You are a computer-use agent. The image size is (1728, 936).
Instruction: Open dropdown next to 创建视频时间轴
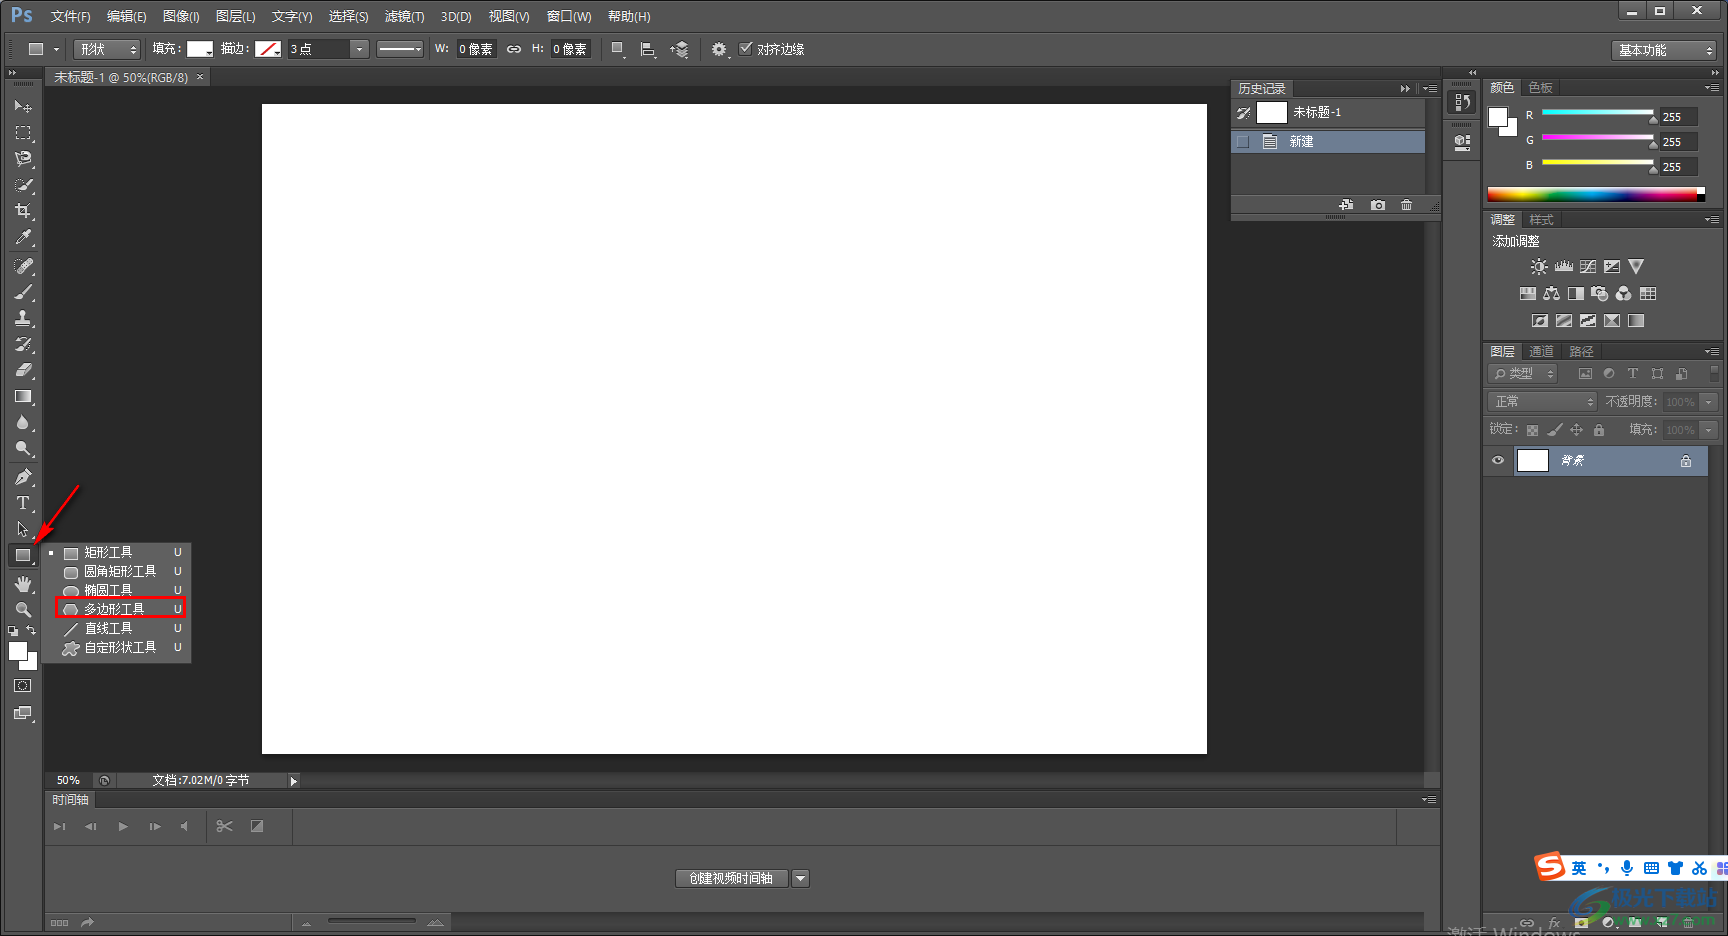coord(800,878)
